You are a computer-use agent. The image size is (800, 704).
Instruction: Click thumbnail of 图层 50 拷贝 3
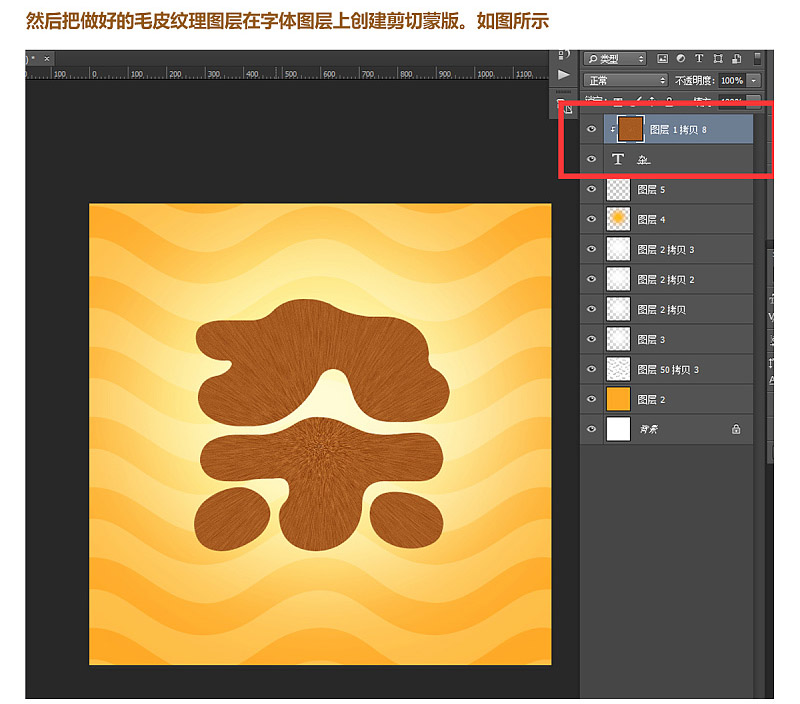click(618, 369)
